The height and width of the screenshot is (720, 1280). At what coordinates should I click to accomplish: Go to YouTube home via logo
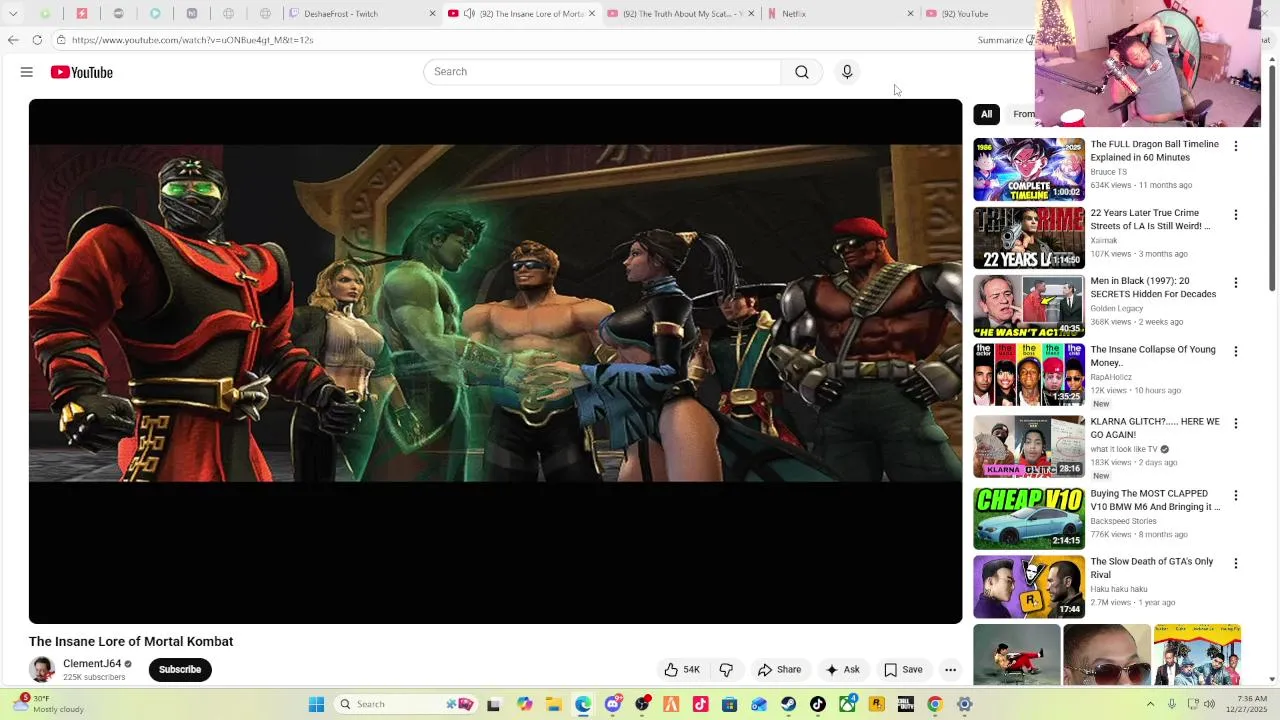point(82,72)
